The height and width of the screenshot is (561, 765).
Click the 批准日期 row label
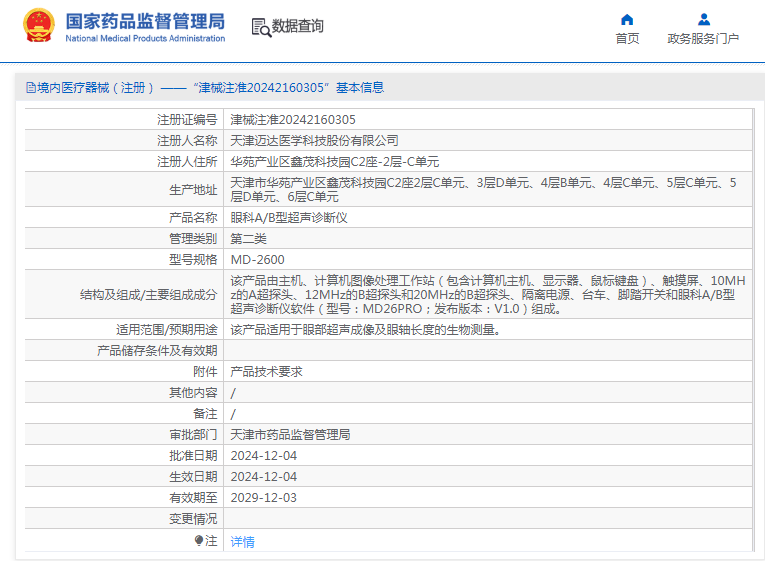193,456
